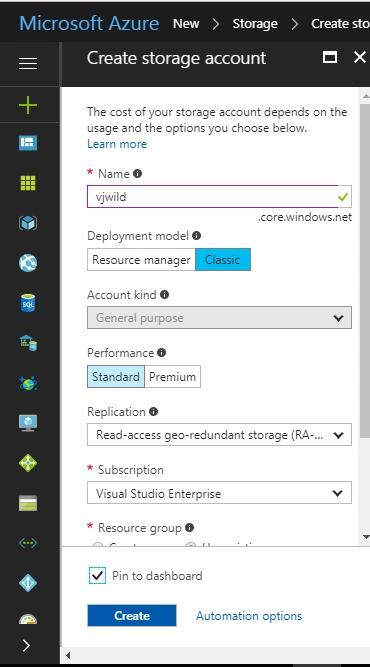The width and height of the screenshot is (370, 667).
Task: Open the Learn more link
Action: coord(117,144)
